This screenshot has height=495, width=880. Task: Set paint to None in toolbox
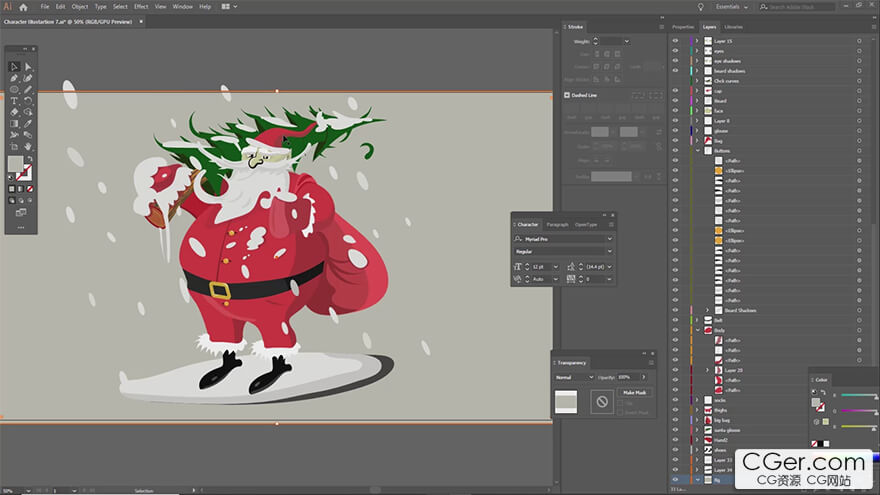(30, 189)
